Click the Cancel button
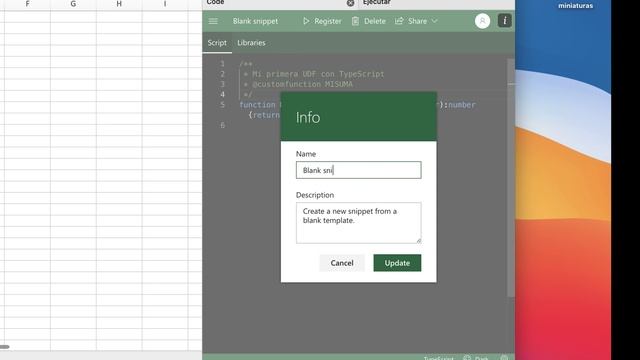The image size is (640, 360). 342,263
